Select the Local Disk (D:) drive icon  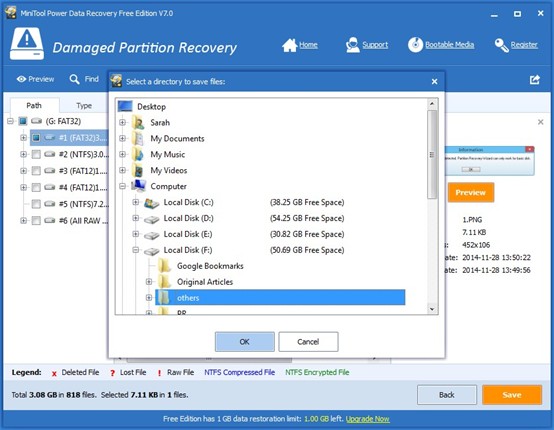(151, 219)
